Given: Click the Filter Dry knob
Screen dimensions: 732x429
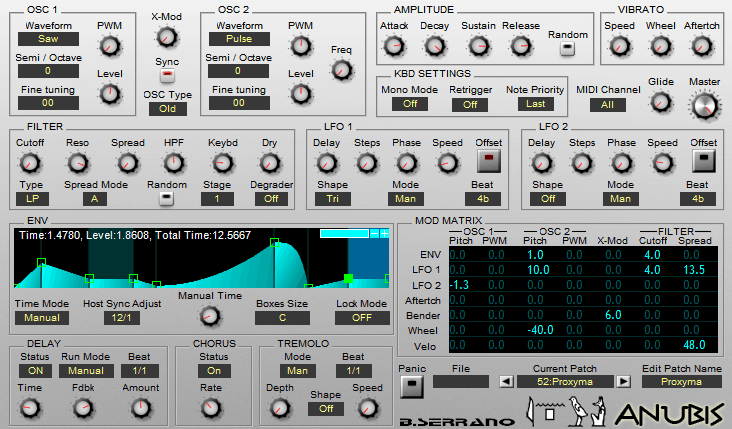Looking at the screenshot, I should (x=269, y=163).
